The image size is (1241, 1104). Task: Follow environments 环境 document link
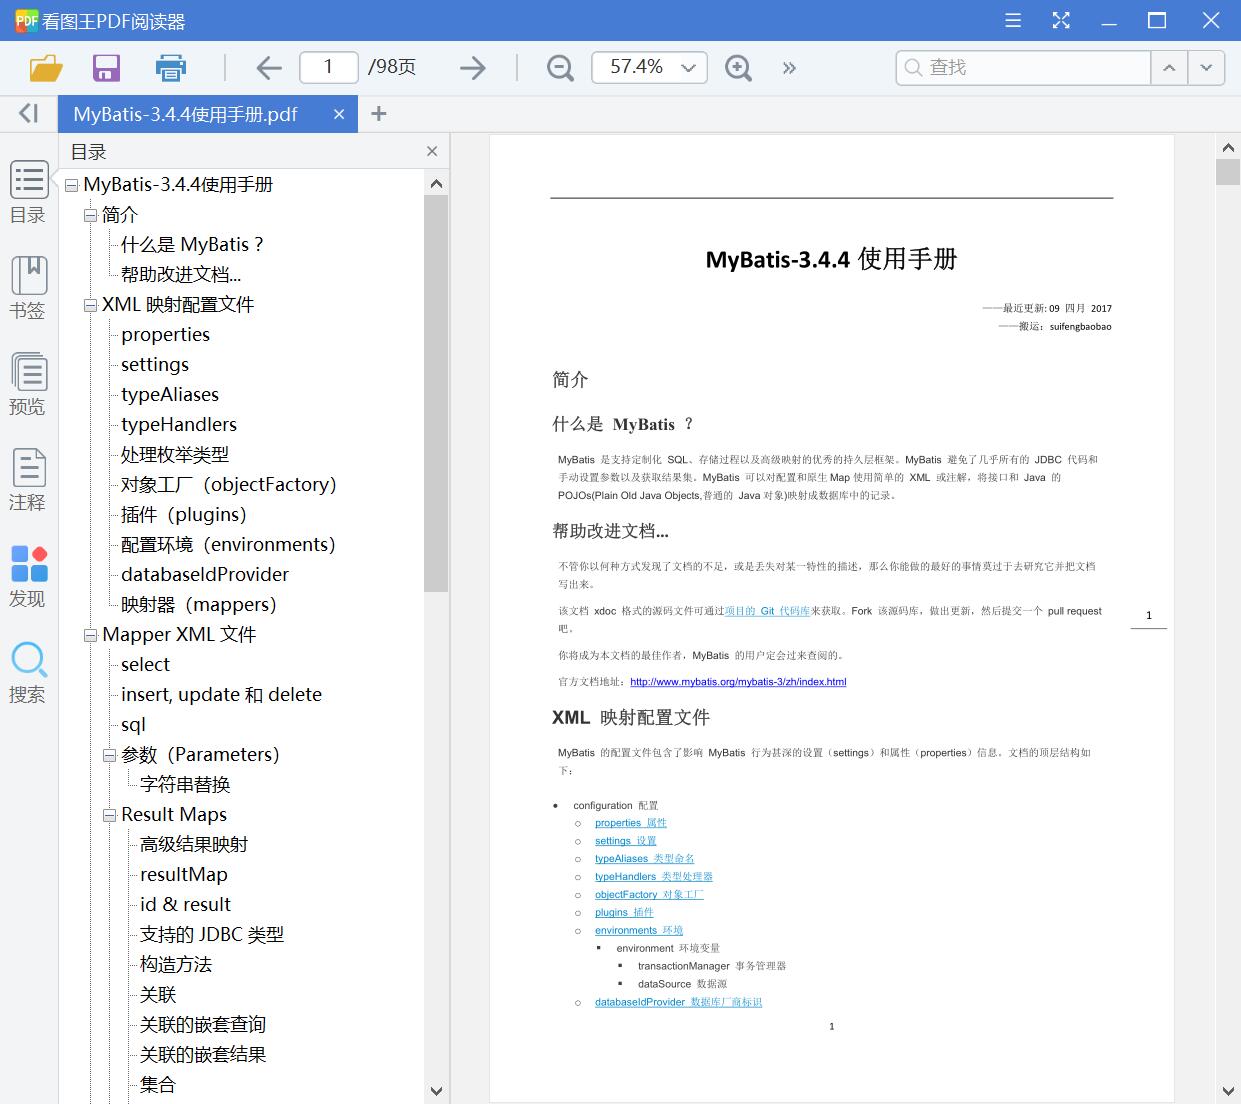[639, 931]
